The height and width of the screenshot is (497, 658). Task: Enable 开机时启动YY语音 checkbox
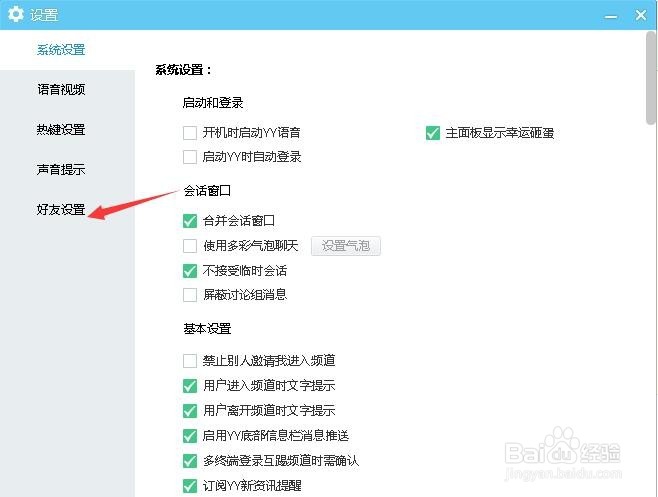190,133
